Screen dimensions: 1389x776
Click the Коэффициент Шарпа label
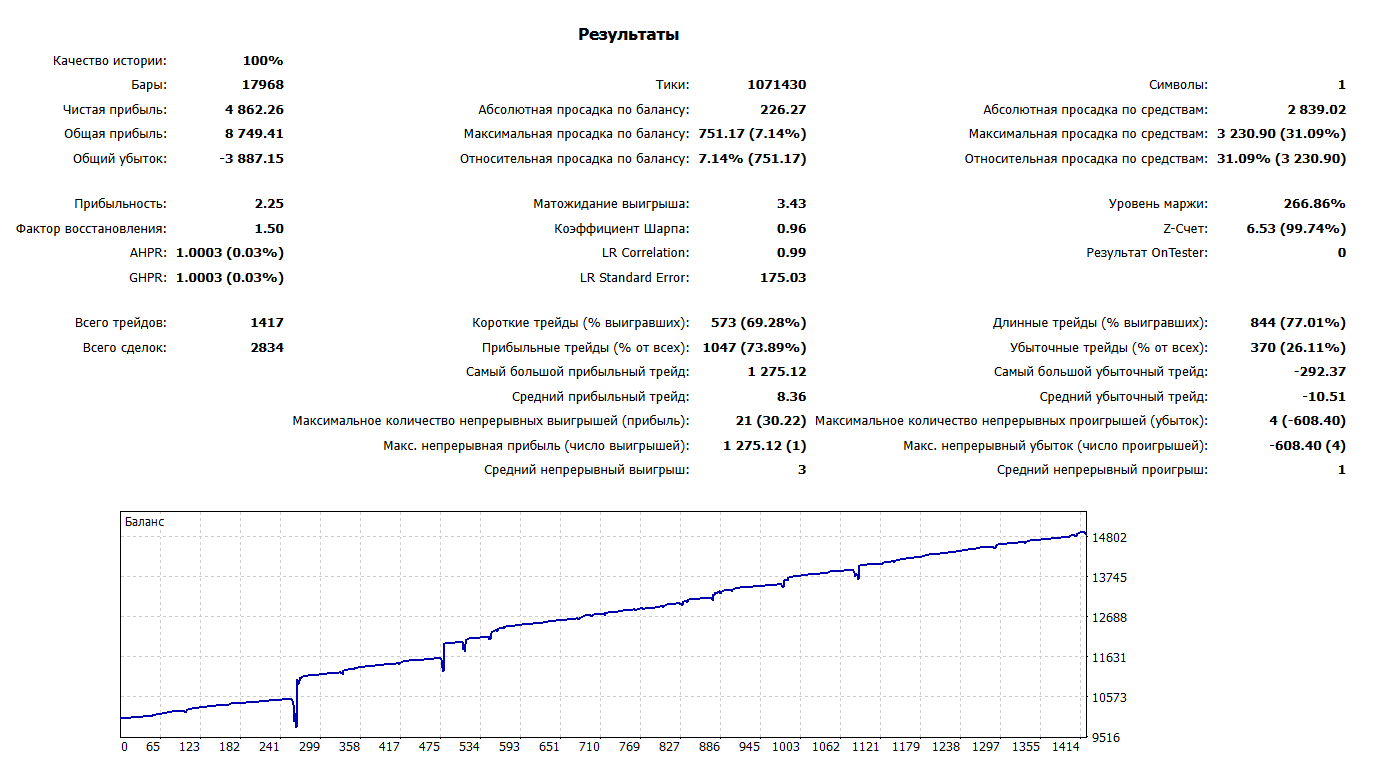coord(621,229)
